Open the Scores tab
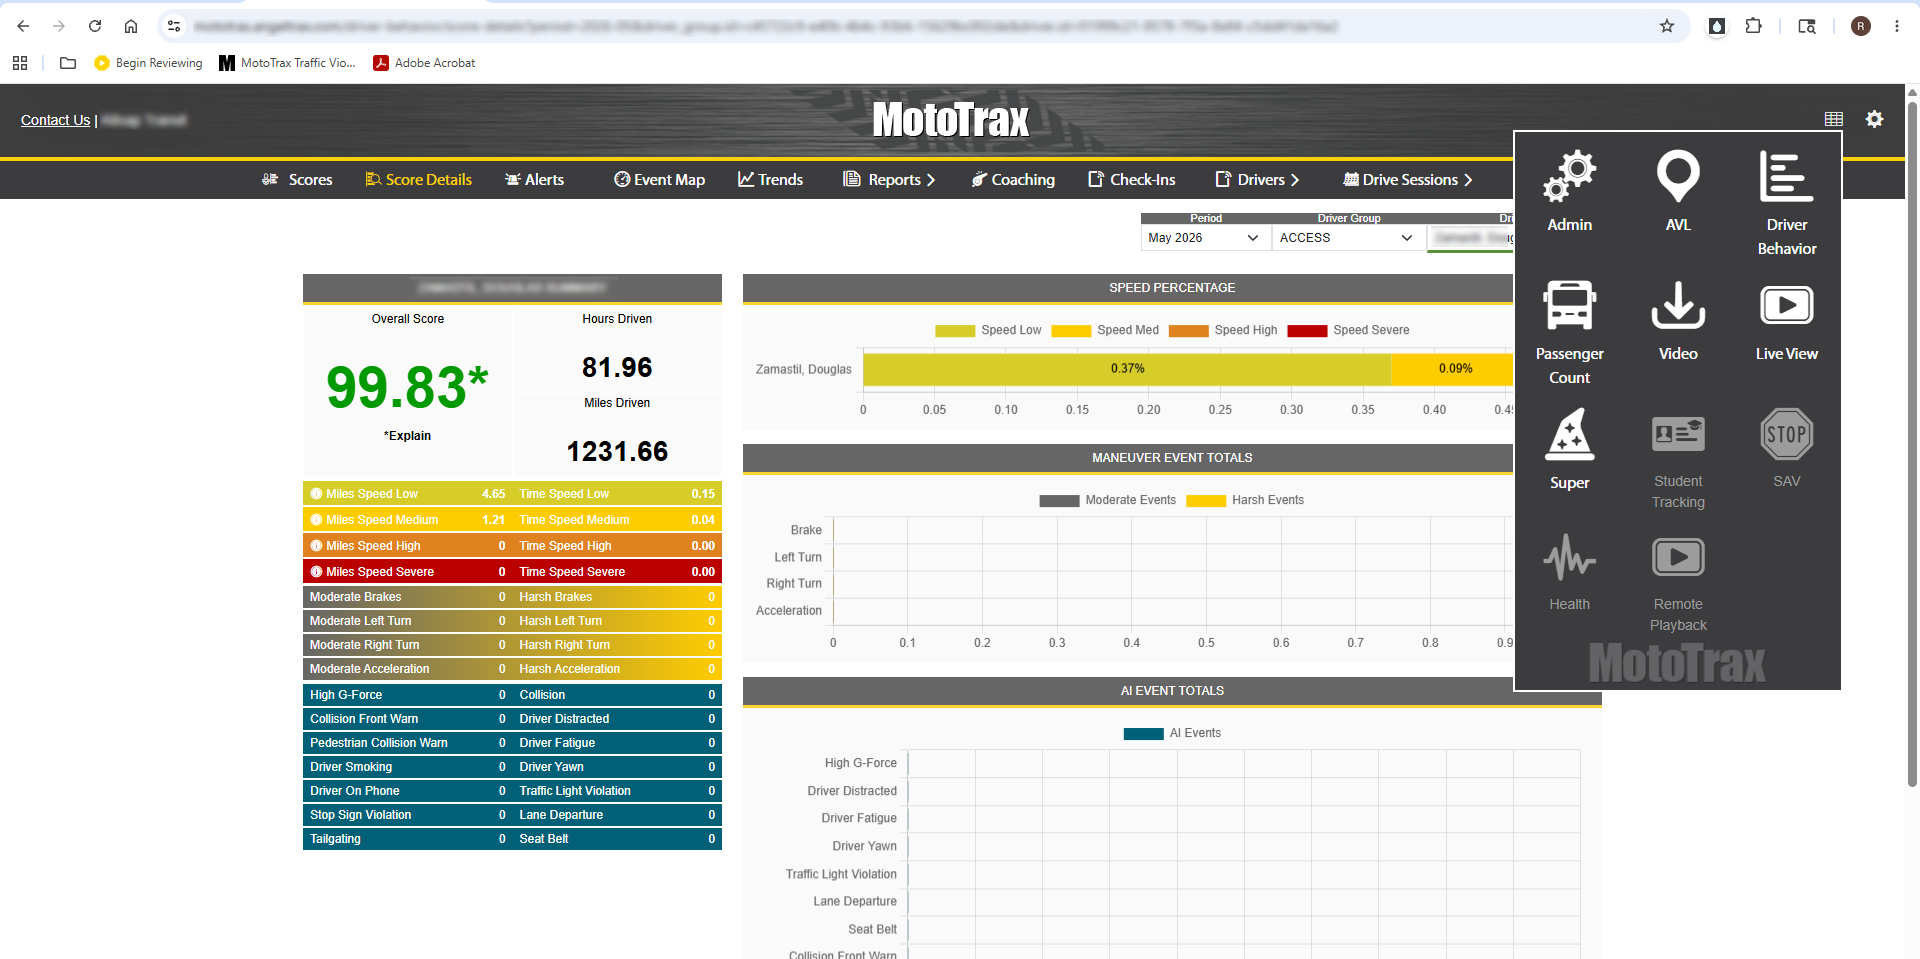Image resolution: width=1920 pixels, height=959 pixels. 297,180
